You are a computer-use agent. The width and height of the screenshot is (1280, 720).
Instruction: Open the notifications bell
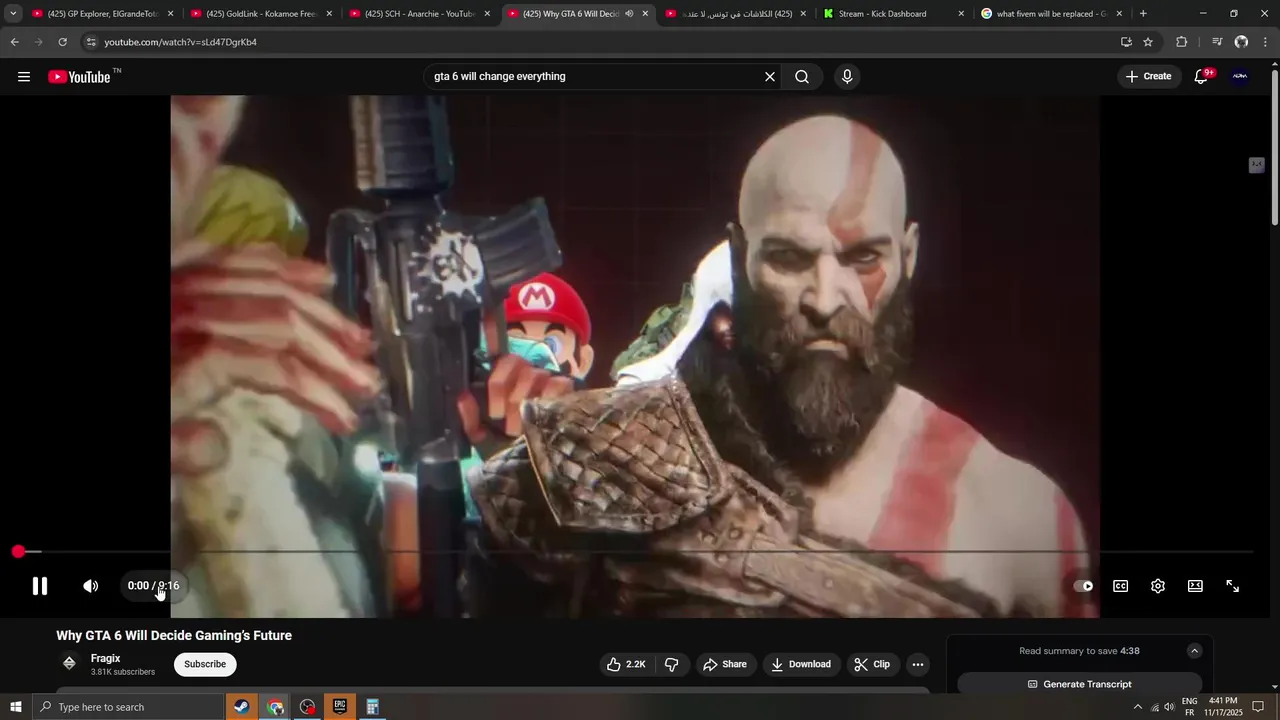tap(1202, 77)
